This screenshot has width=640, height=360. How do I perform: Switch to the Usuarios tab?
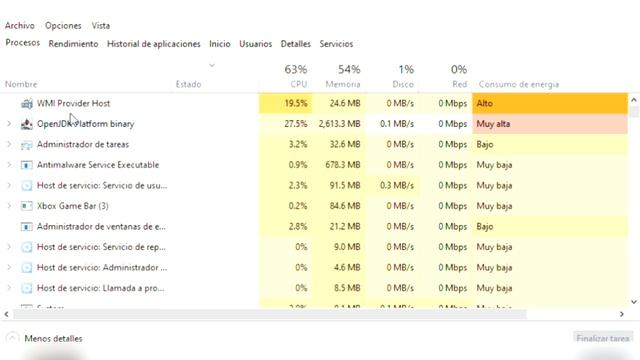coord(256,44)
